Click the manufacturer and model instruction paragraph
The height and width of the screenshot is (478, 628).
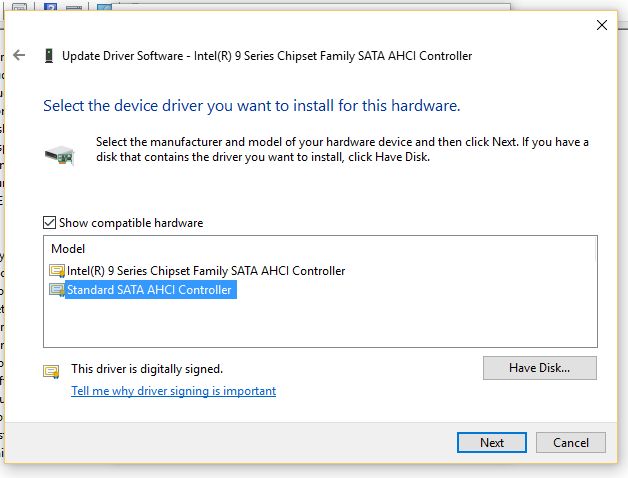(342, 149)
